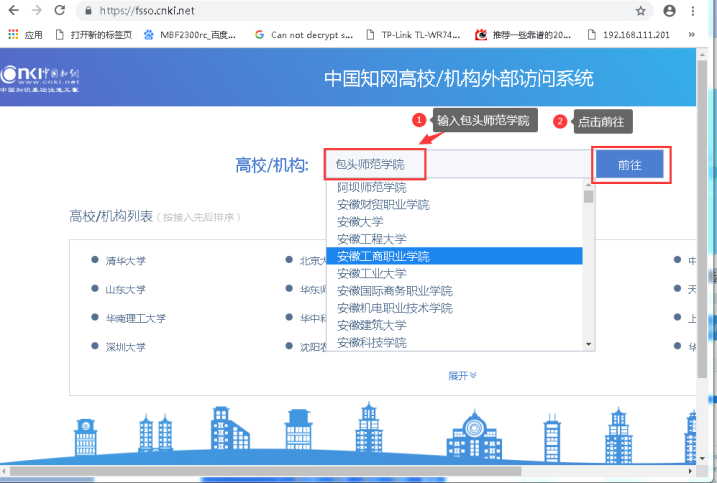Image resolution: width=717 pixels, height=483 pixels.
Task: Click the browser back arrow
Action: [13, 10]
